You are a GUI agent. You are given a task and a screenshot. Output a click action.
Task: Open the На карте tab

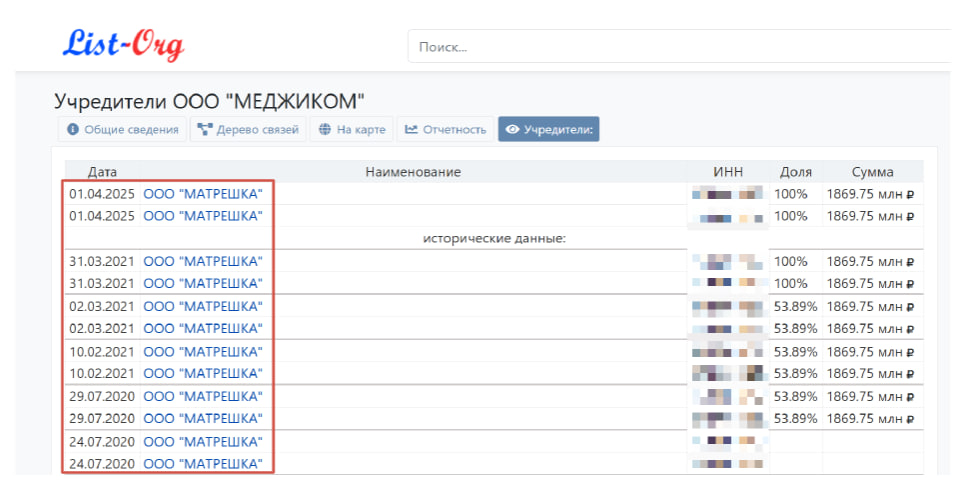click(x=351, y=130)
